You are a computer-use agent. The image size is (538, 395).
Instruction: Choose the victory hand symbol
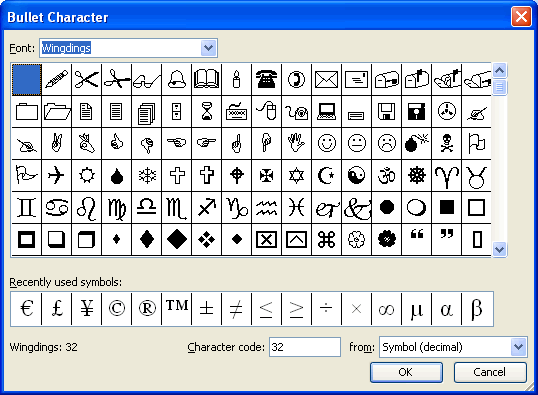57,143
